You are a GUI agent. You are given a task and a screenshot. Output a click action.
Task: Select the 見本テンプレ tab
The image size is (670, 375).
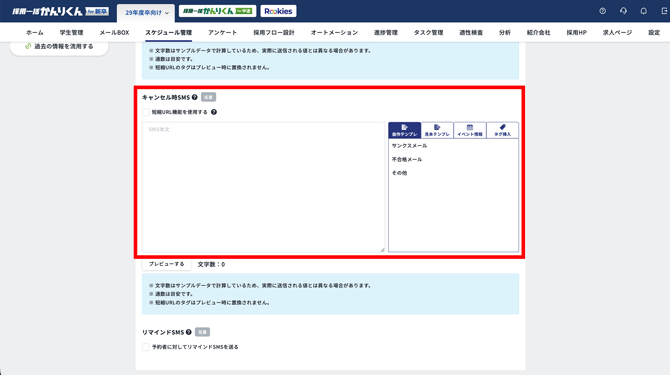[x=437, y=130]
